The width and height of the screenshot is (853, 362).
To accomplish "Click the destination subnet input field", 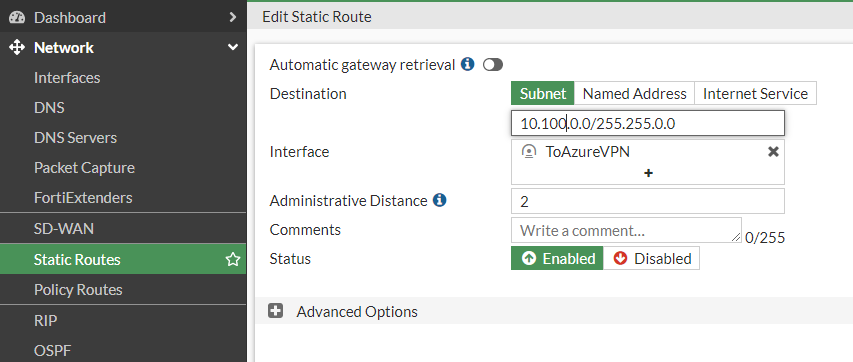I will (x=648, y=123).
